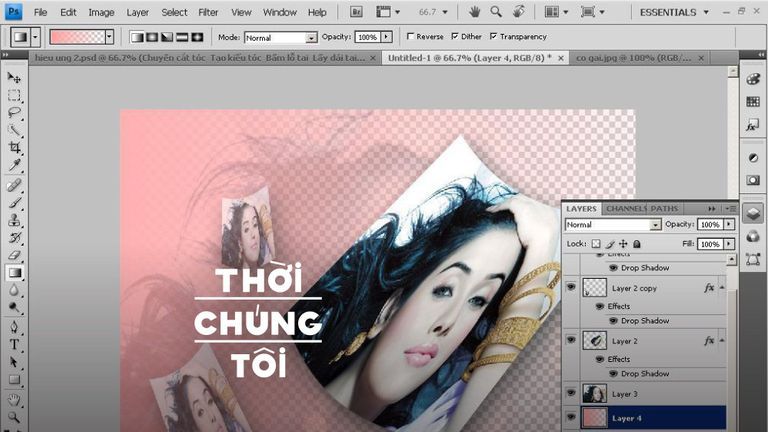This screenshot has height=432, width=768.
Task: Open the gradient picker arrow beside preview
Action: pyautogui.click(x=109, y=37)
